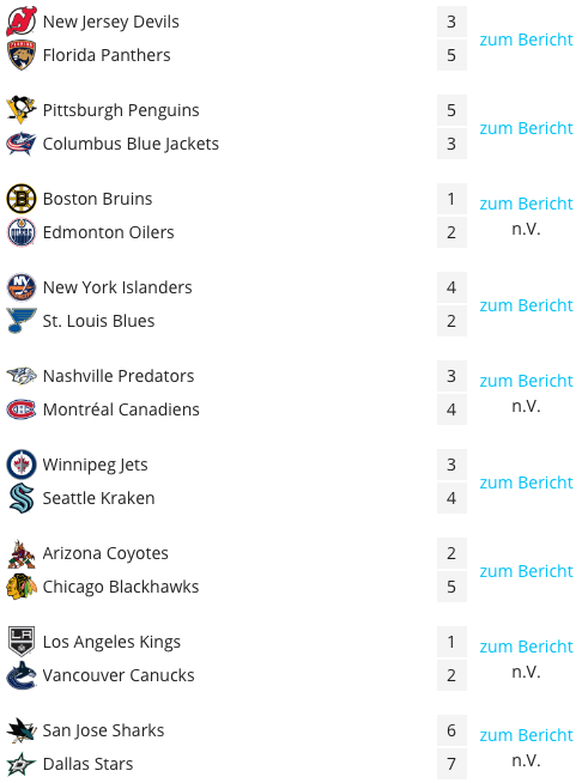This screenshot has height=783, width=582.
Task: Open zum Bericht for Penguins vs Blue Jackets
Action: coord(526,128)
